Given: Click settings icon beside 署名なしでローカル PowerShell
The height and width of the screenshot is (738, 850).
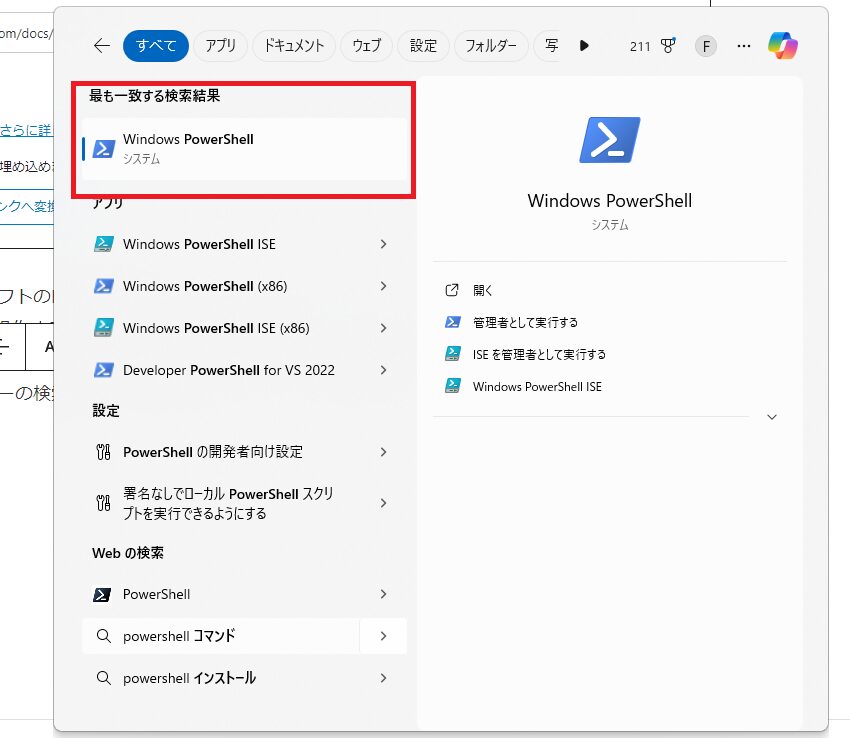Looking at the screenshot, I should click(104, 503).
